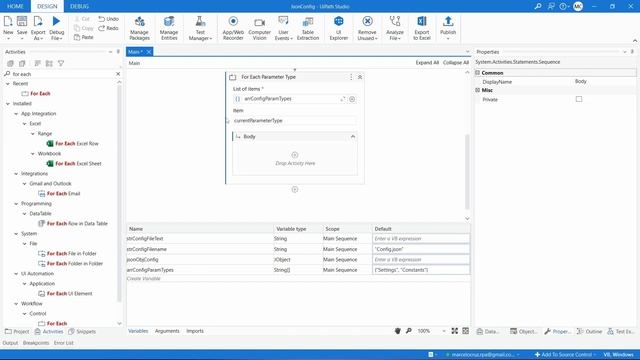The image size is (640, 360).
Task: Publish the project
Action: click(448, 28)
